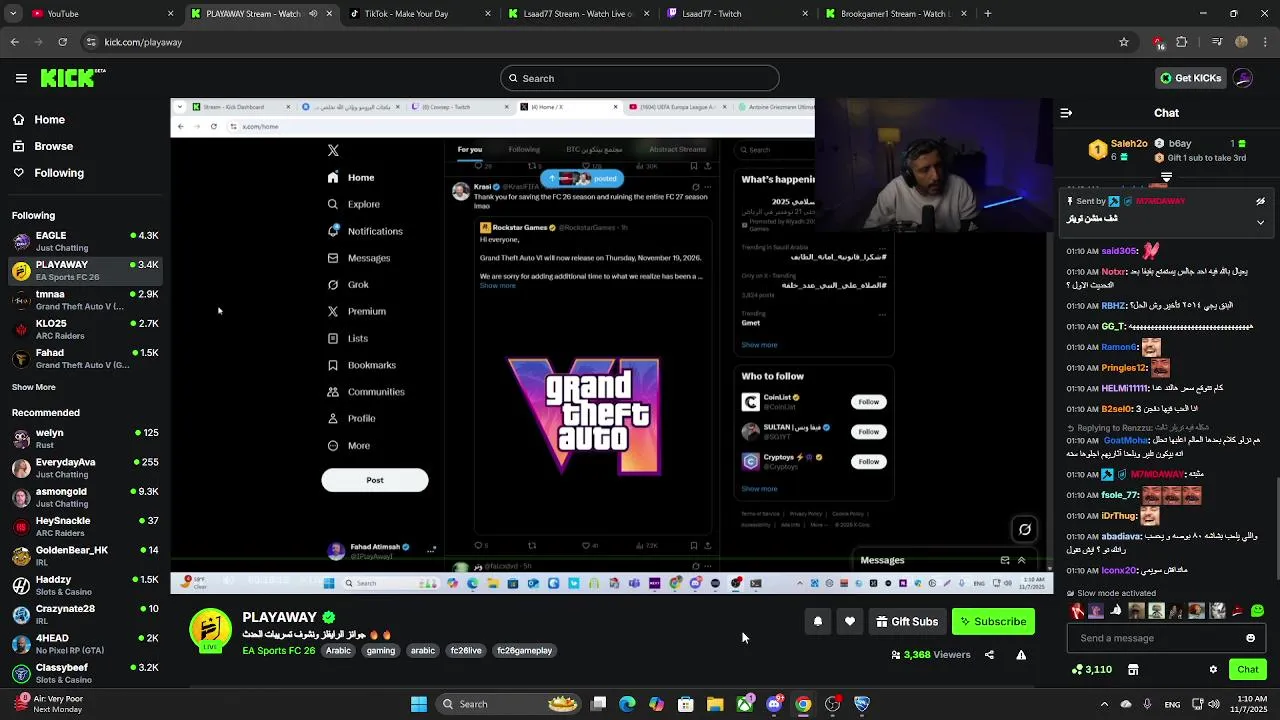
Task: Click the gaming stream tag
Action: (x=380, y=651)
